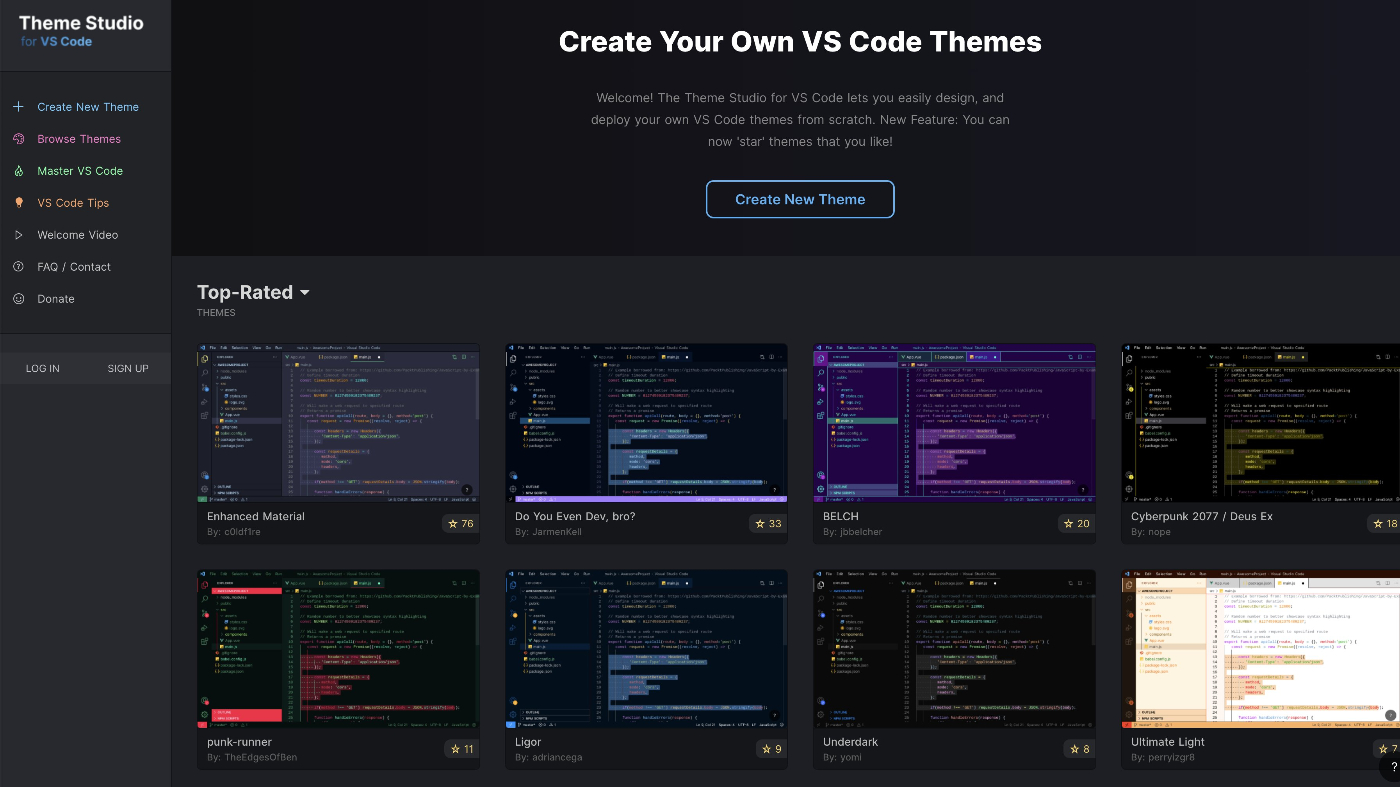This screenshot has height=787, width=1400.
Task: Open the Create New Theme sidebar link
Action: click(x=88, y=107)
